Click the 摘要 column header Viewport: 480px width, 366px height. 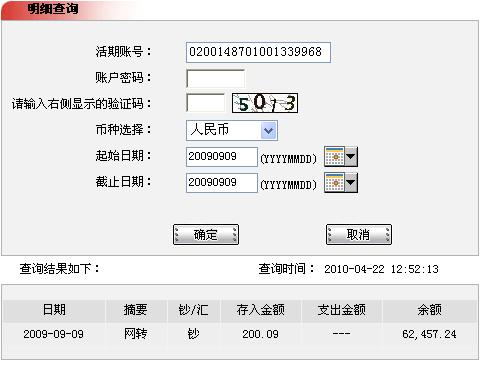point(136,310)
